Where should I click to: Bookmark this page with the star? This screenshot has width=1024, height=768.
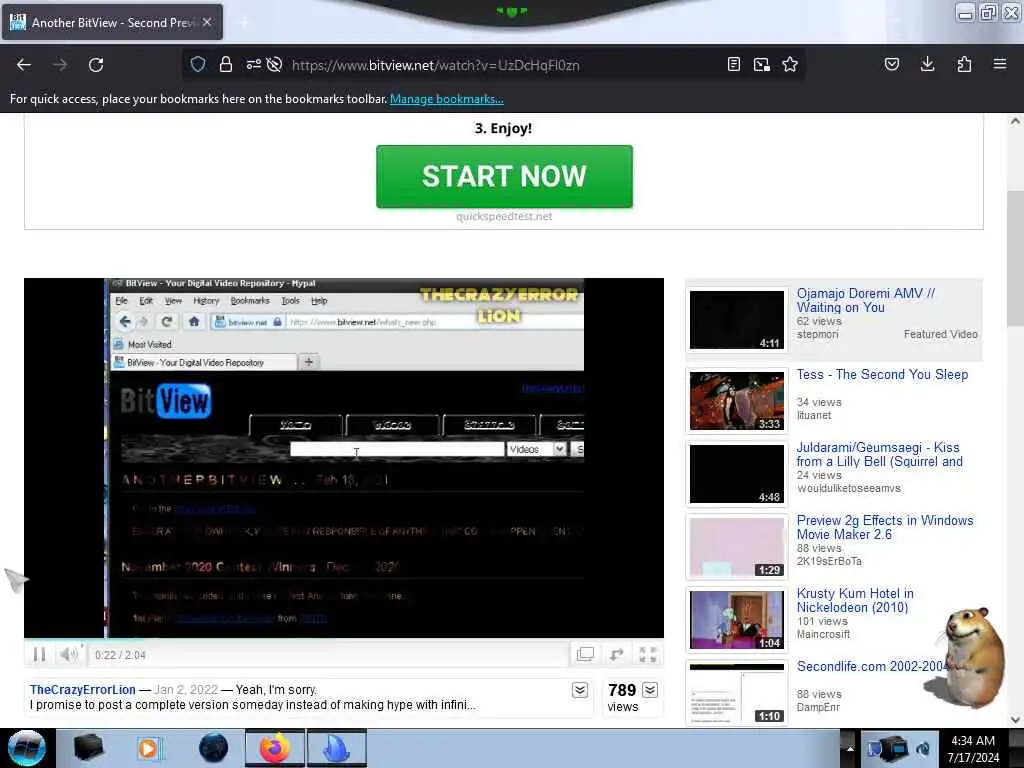(x=790, y=64)
